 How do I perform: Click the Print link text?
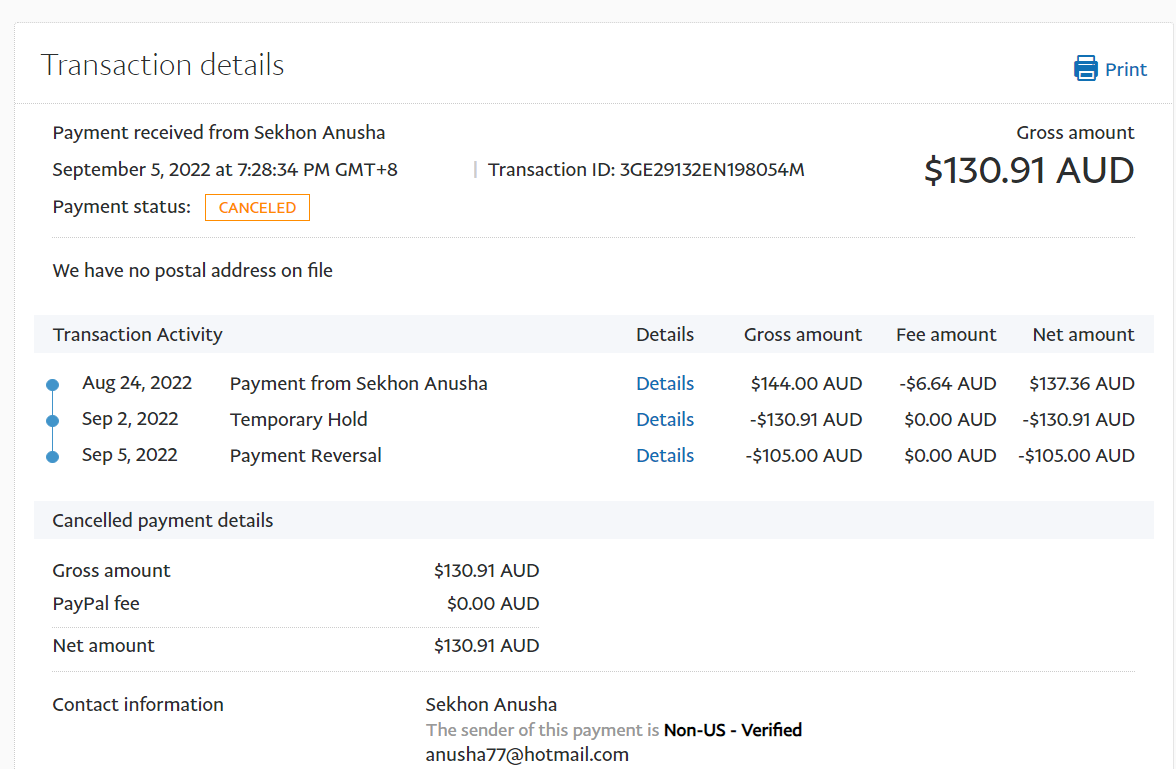(1125, 70)
